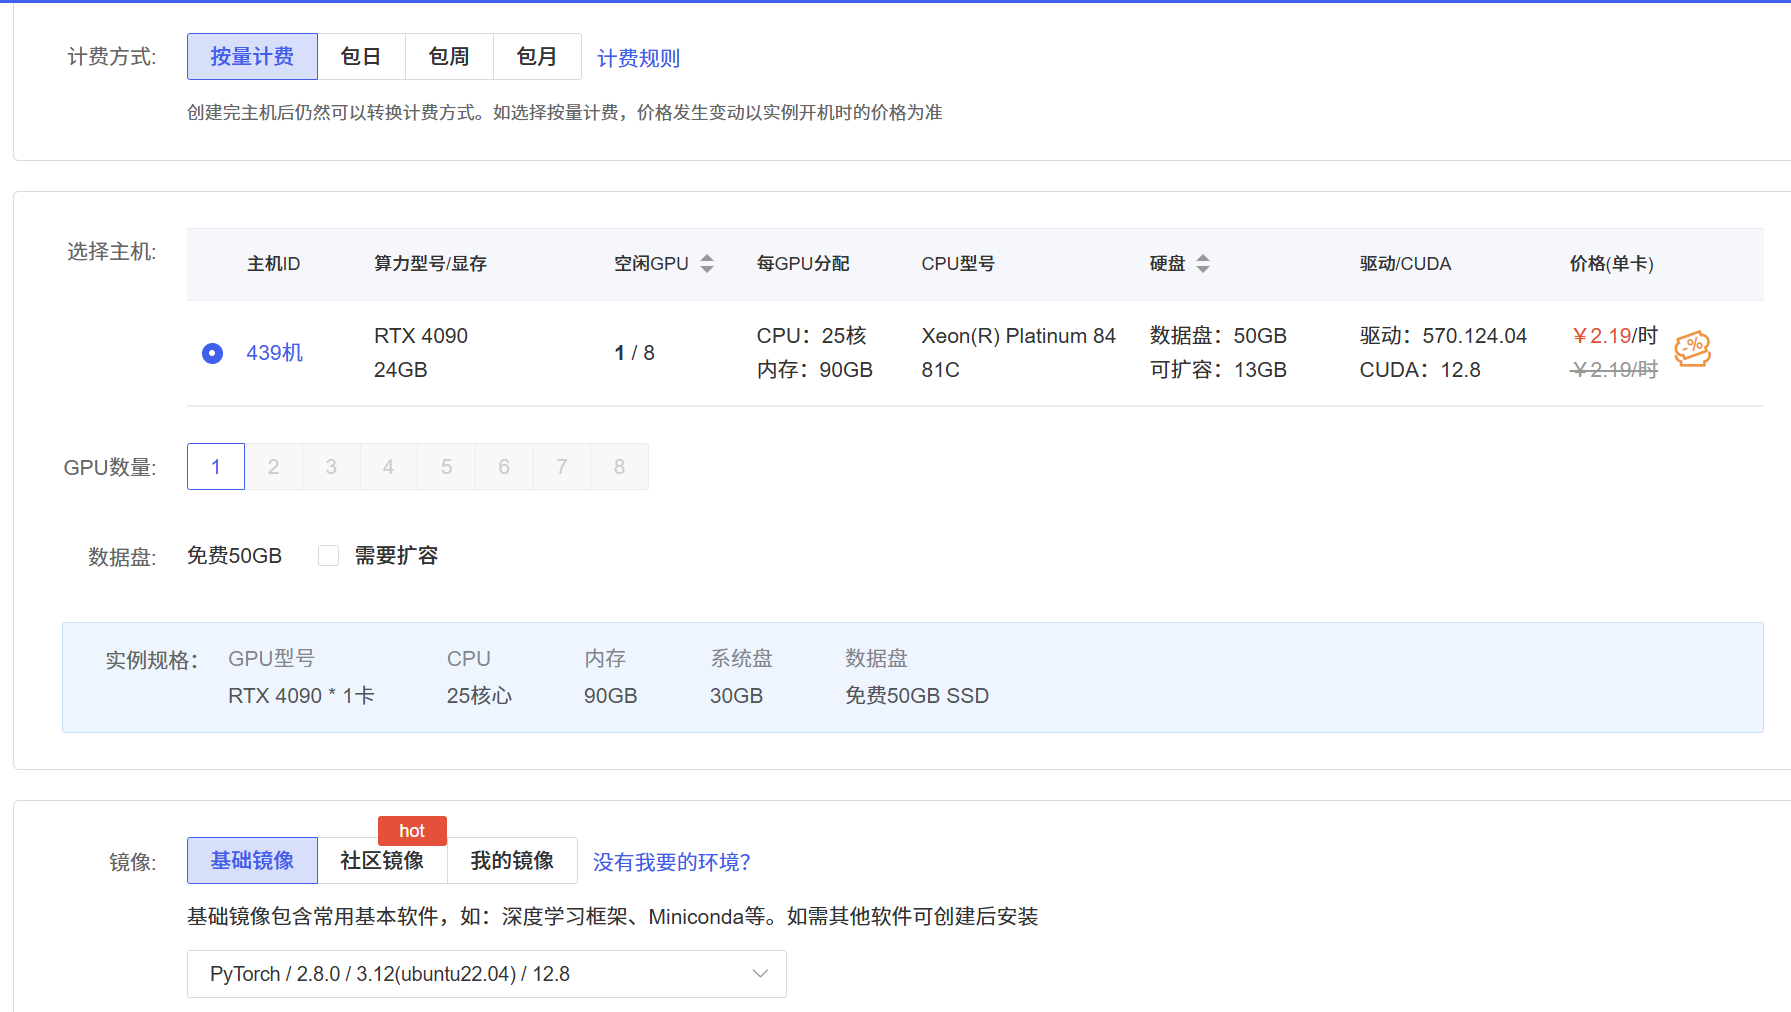Click the 驱动/CUDA column header
The width and height of the screenshot is (1791, 1012).
[1405, 264]
